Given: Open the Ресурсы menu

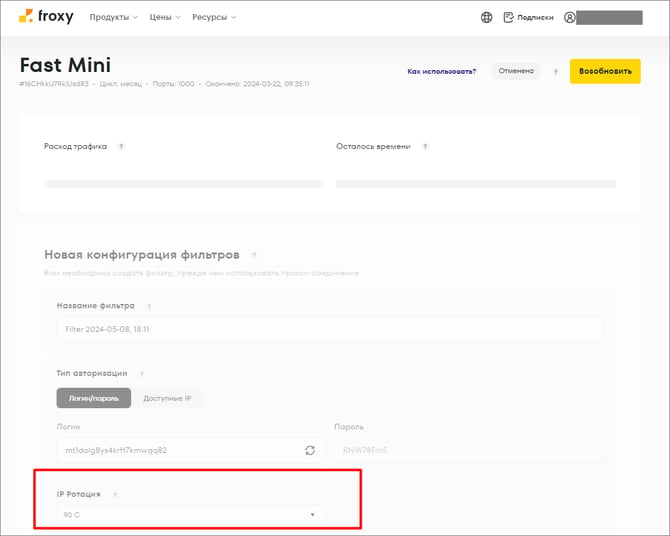Looking at the screenshot, I should pyautogui.click(x=214, y=17).
